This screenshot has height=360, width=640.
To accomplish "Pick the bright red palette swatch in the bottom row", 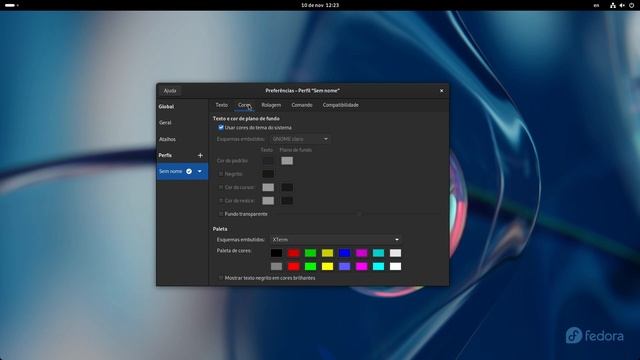I will pos(293,267).
